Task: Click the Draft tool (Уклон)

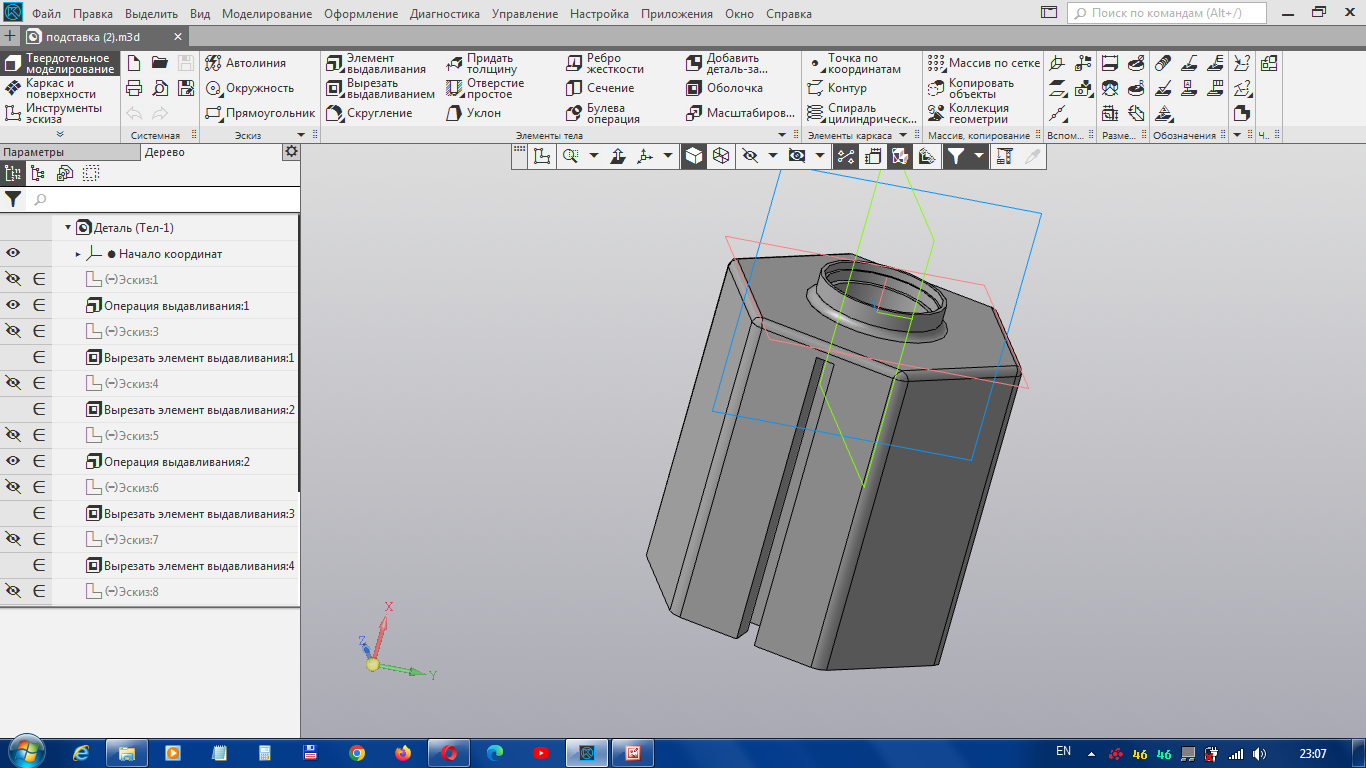Action: (x=473, y=114)
